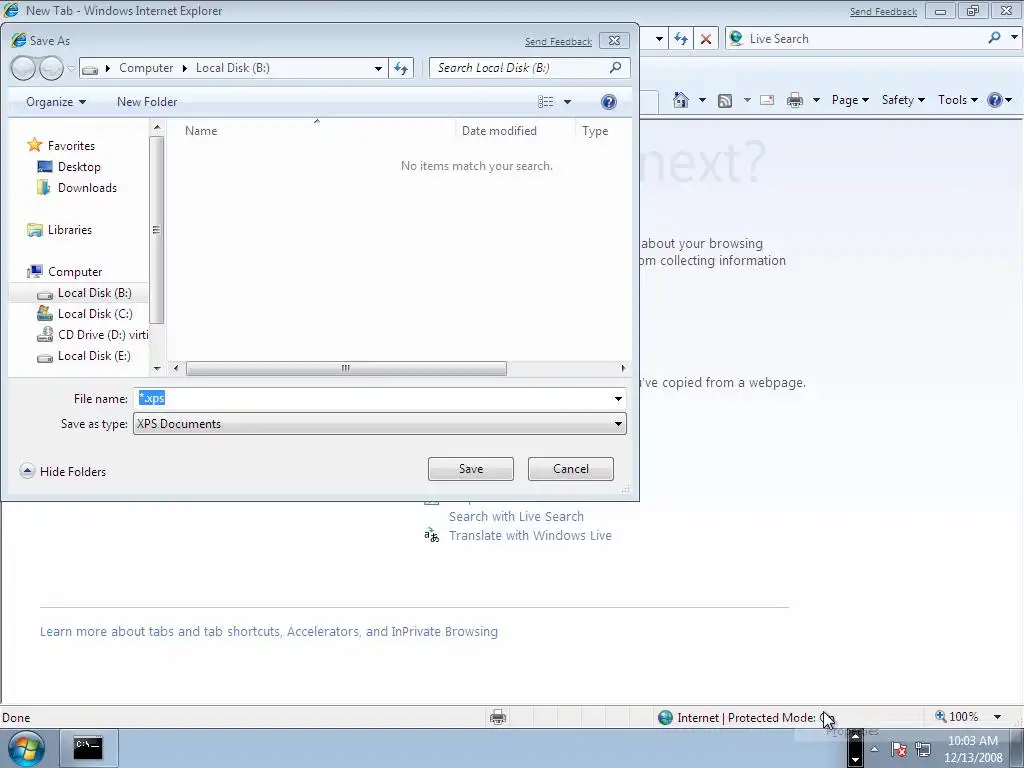The image size is (1024, 768).
Task: Click the navigation pane scroll up arrow
Action: pyautogui.click(x=157, y=127)
